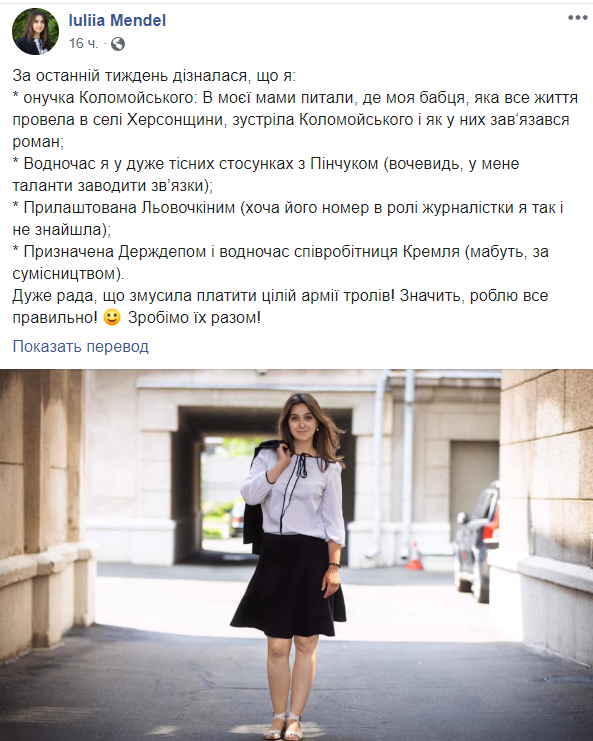This screenshot has width=593, height=741.
Task: Click the word "Кремля" in the post
Action: coord(431,251)
